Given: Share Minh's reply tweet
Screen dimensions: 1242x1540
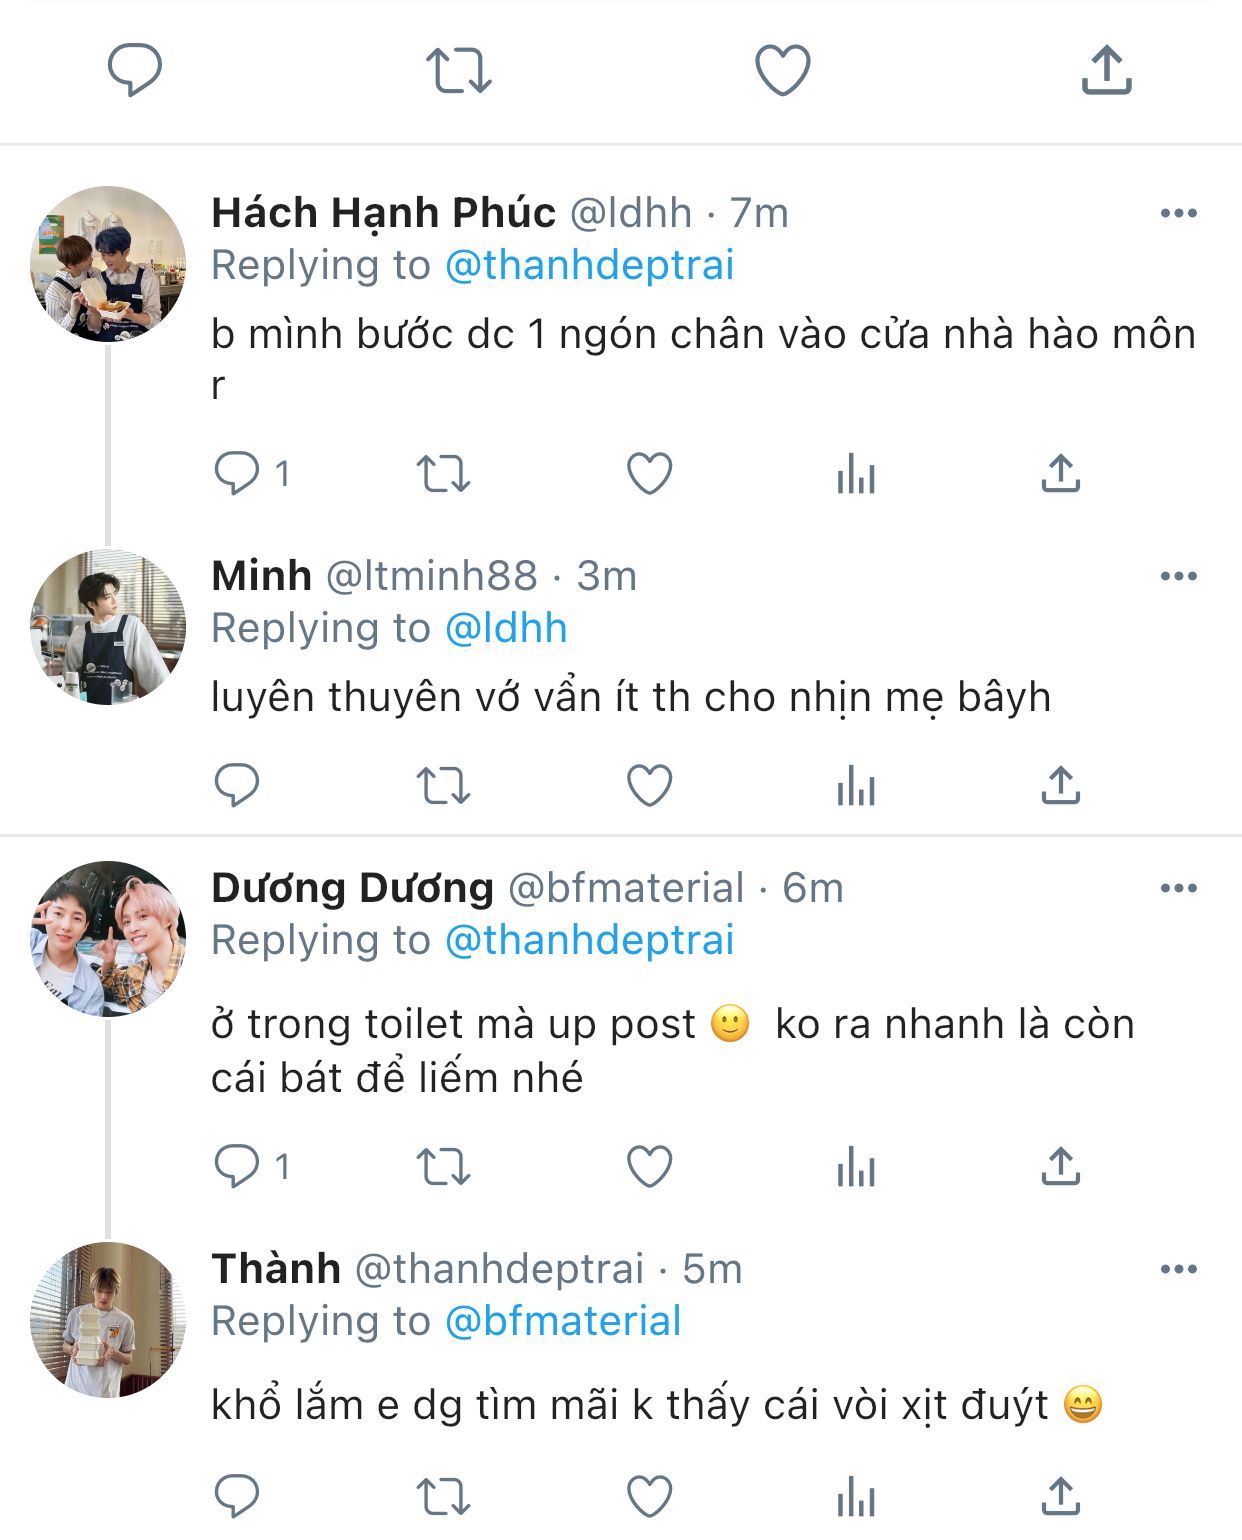Looking at the screenshot, I should pos(1060,786).
